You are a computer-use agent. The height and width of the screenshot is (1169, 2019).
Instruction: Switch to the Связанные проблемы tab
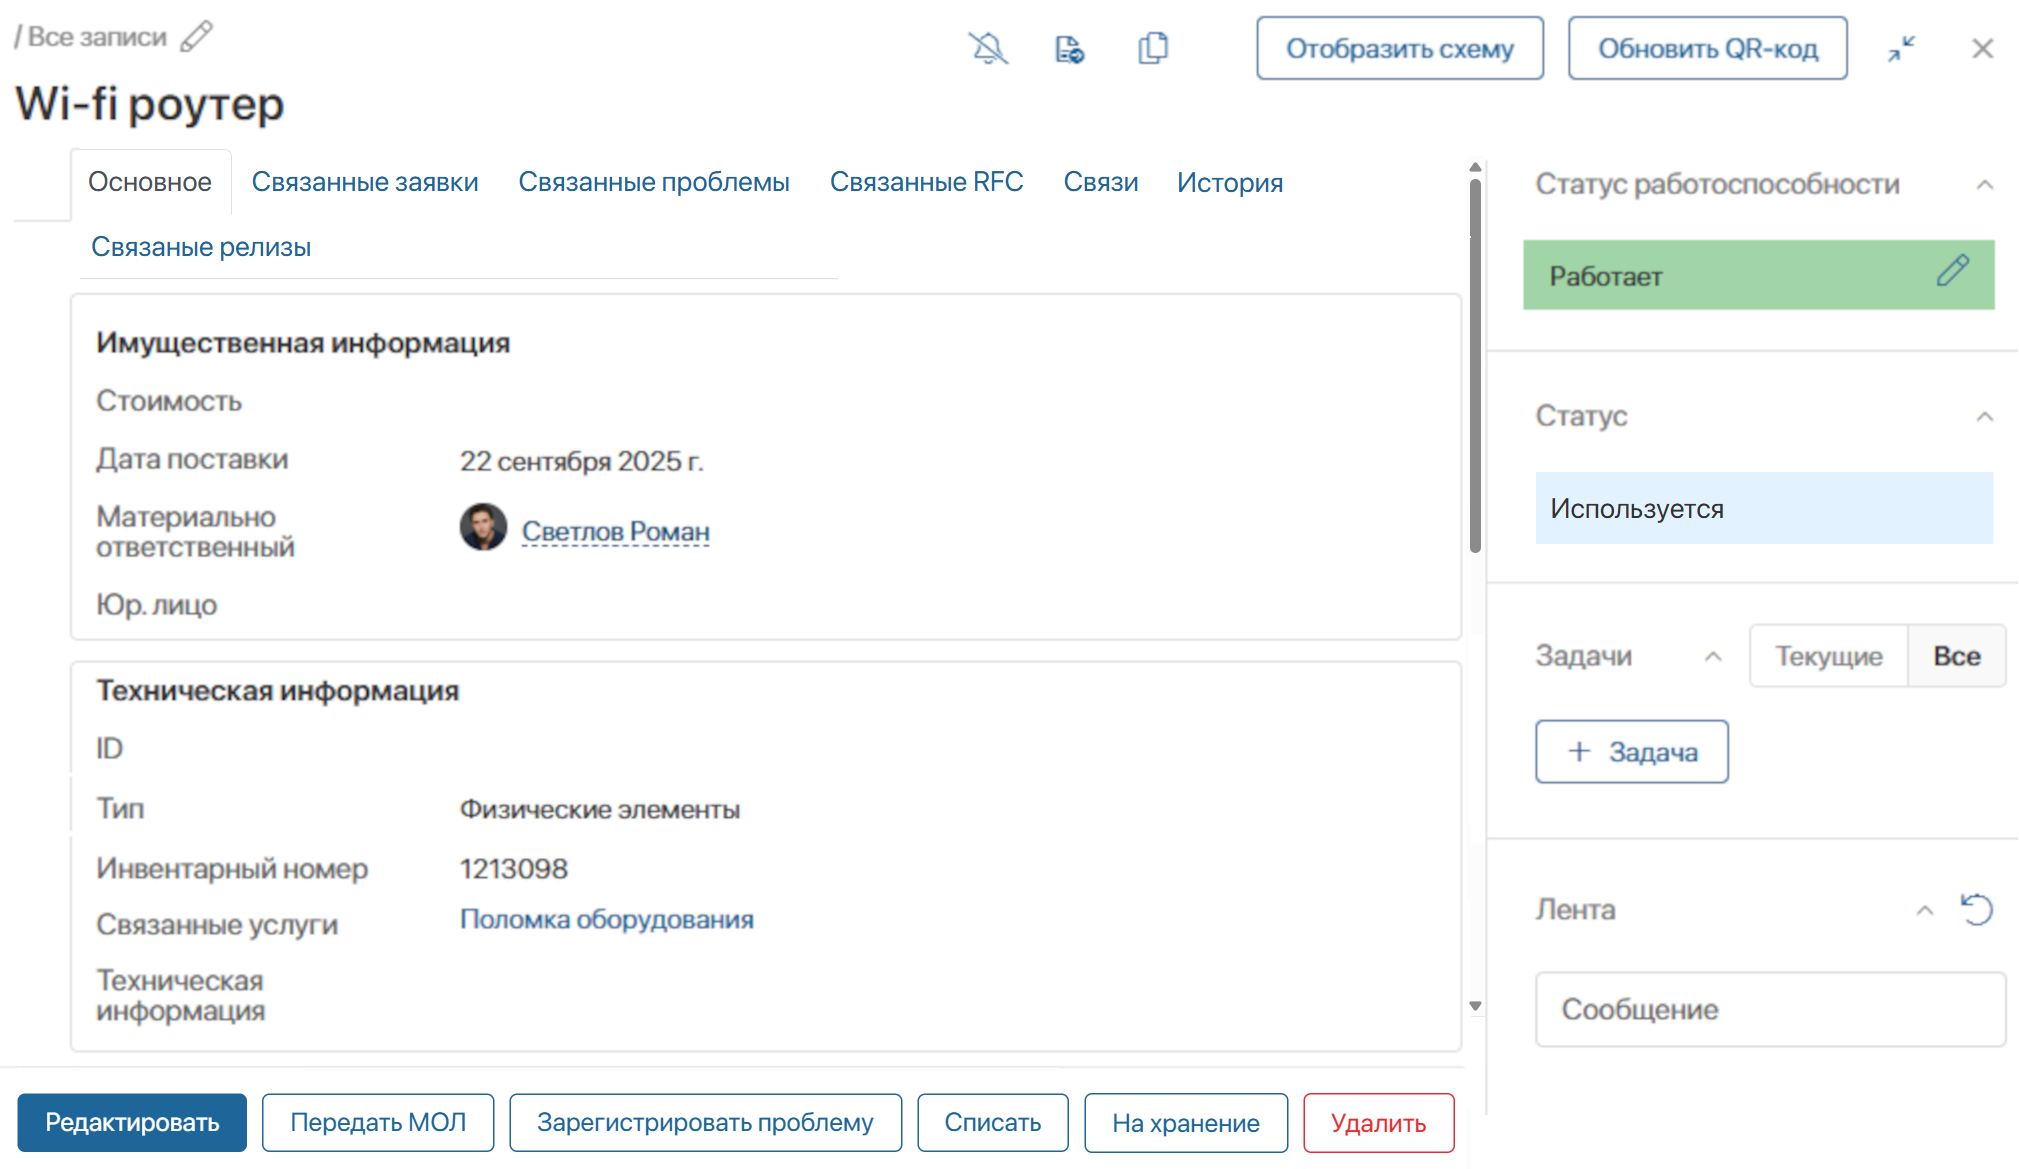coord(654,182)
